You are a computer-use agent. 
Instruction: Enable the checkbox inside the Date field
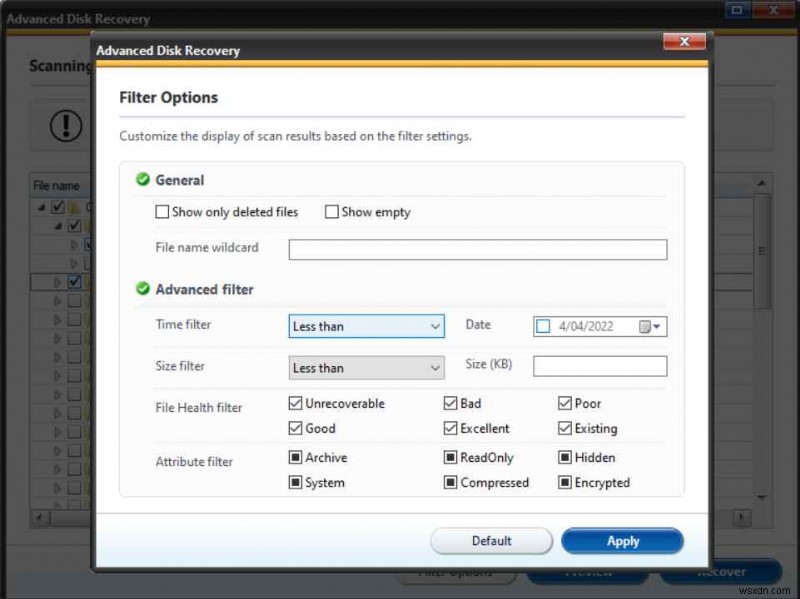tap(543, 326)
